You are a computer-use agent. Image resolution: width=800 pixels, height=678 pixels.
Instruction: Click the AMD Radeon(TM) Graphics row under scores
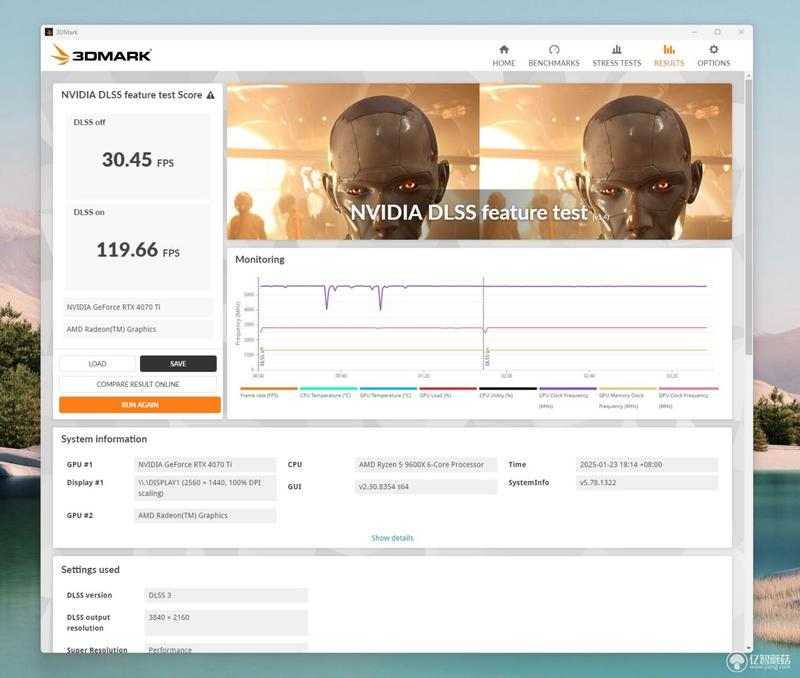coord(138,329)
